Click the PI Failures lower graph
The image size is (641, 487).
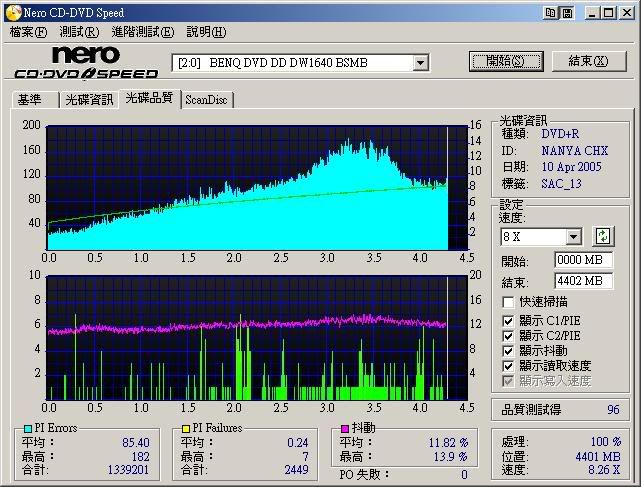tap(257, 338)
